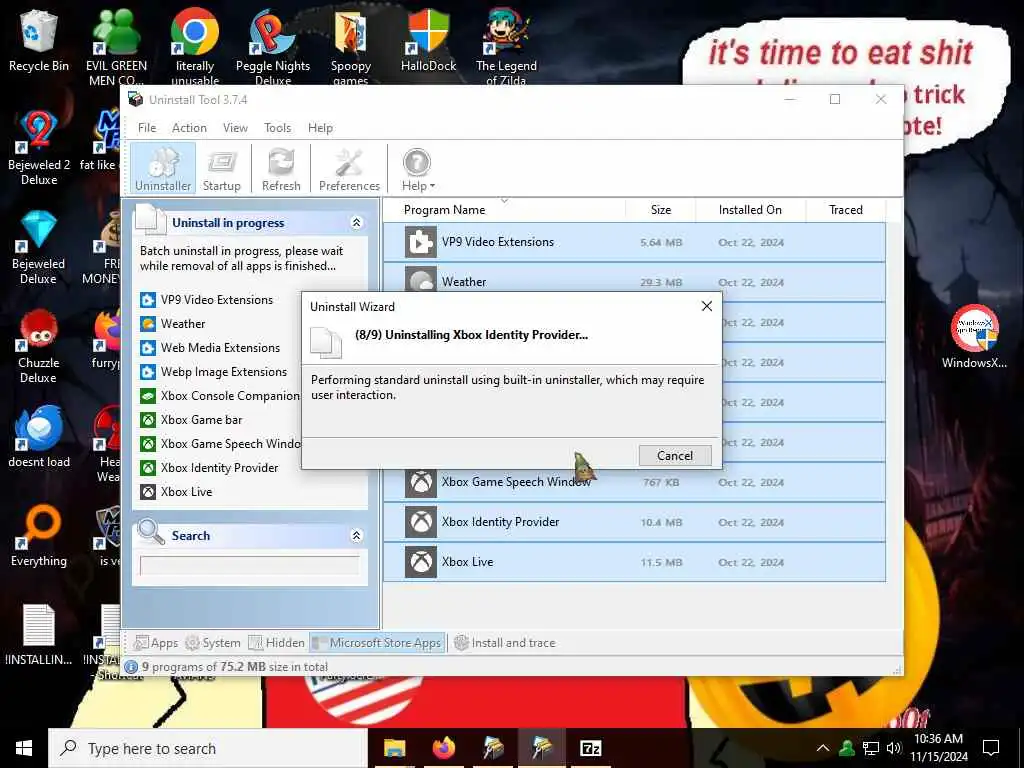Show hidden system tray icons
Viewport: 1024px width, 768px height.
(x=823, y=748)
